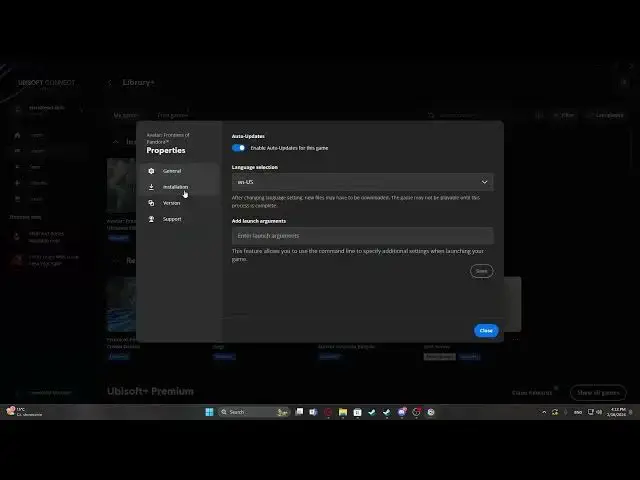Viewport: 640px width, 480px height.
Task: Select My games tab in the library
Action: coord(126,116)
